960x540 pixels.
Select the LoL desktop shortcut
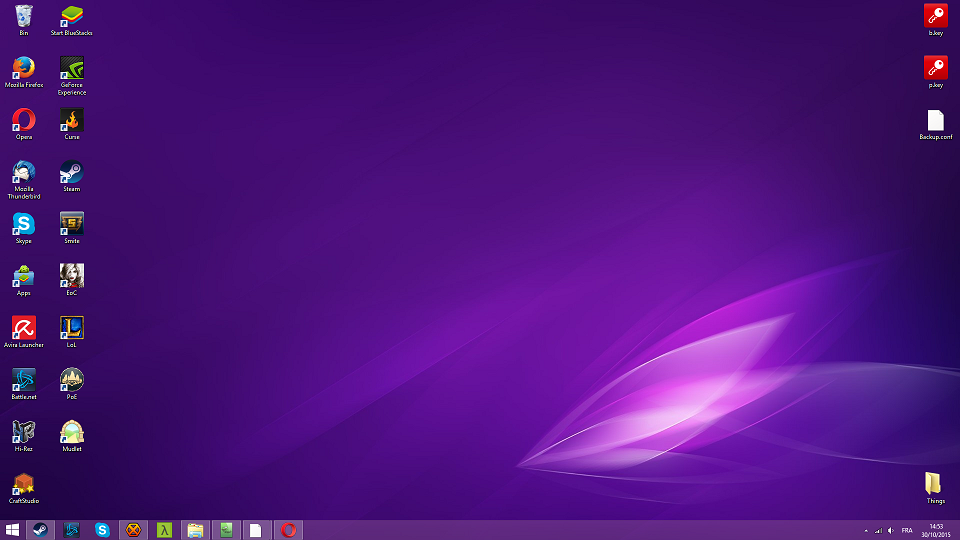[72, 327]
